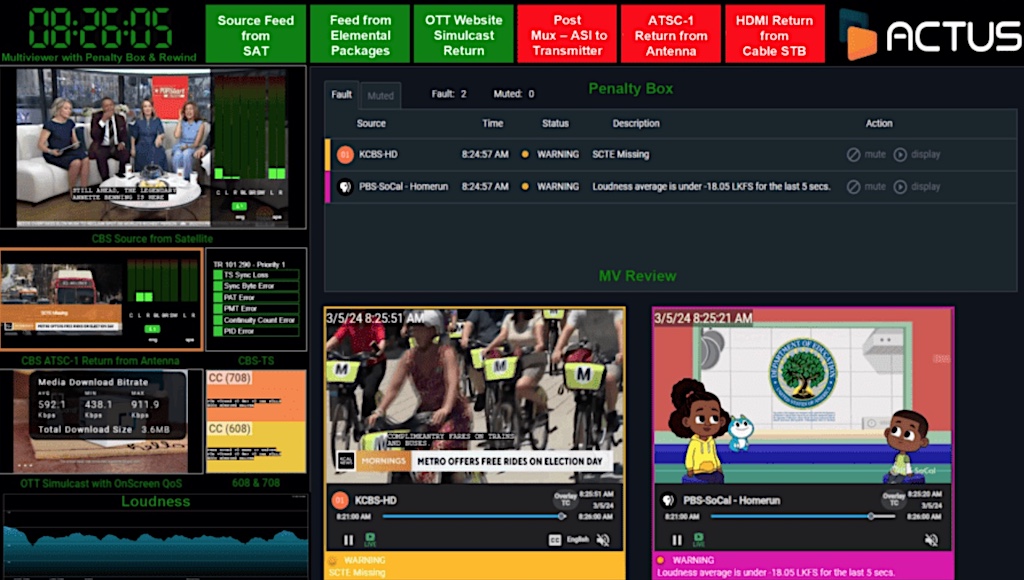1024x580 pixels.
Task: Choose the OTT Website Simulcast Return button
Action: point(464,35)
